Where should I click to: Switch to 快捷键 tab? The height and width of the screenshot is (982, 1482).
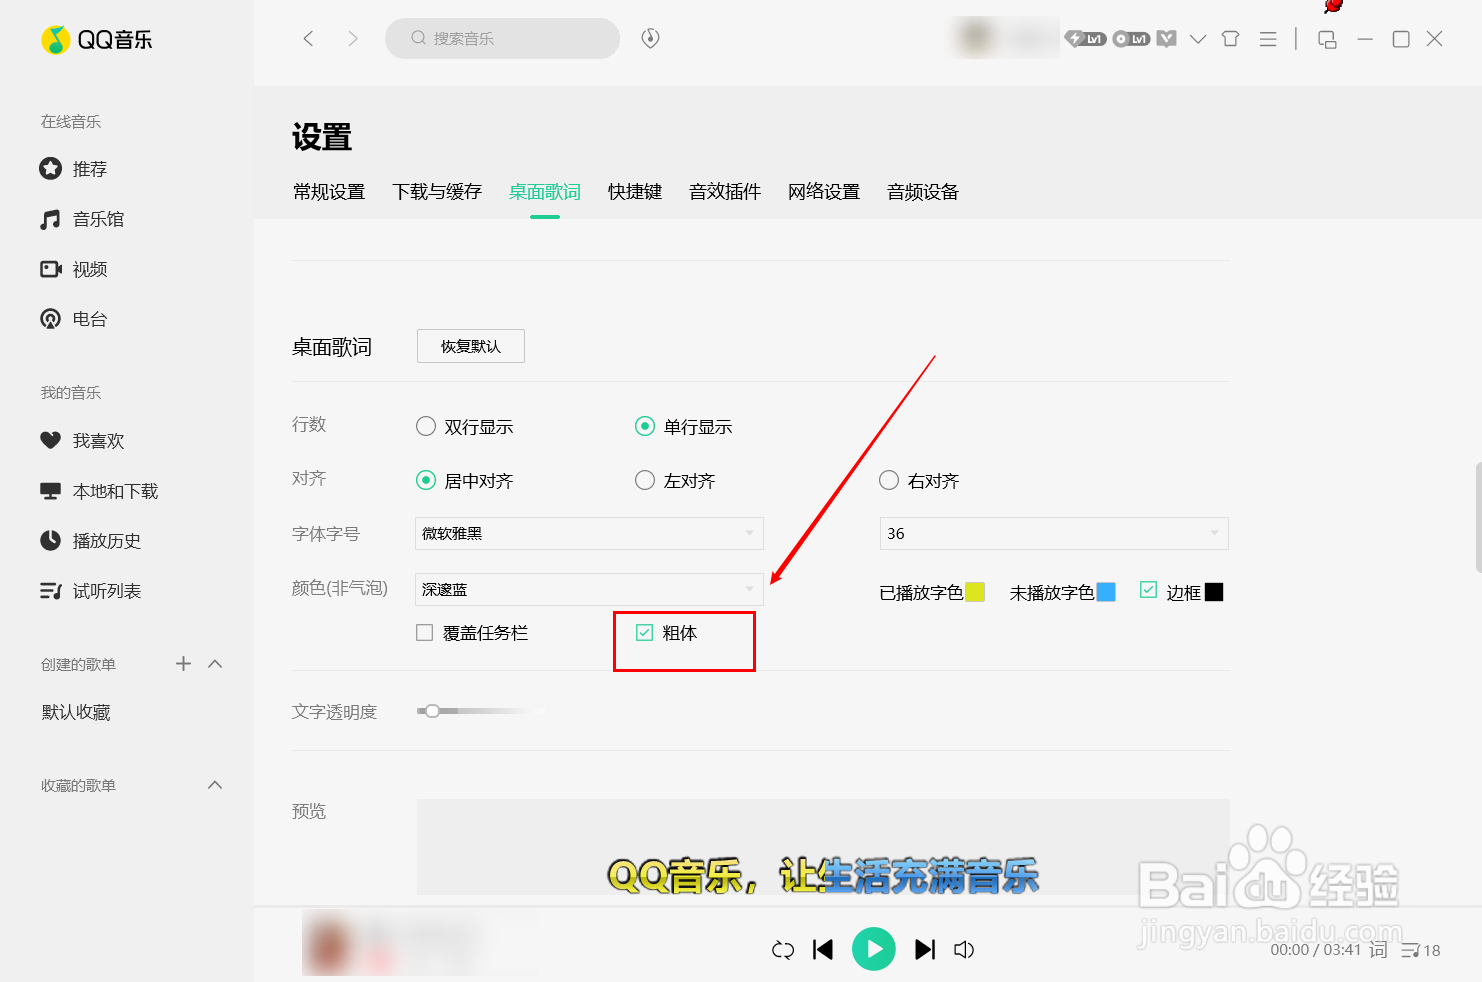635,192
